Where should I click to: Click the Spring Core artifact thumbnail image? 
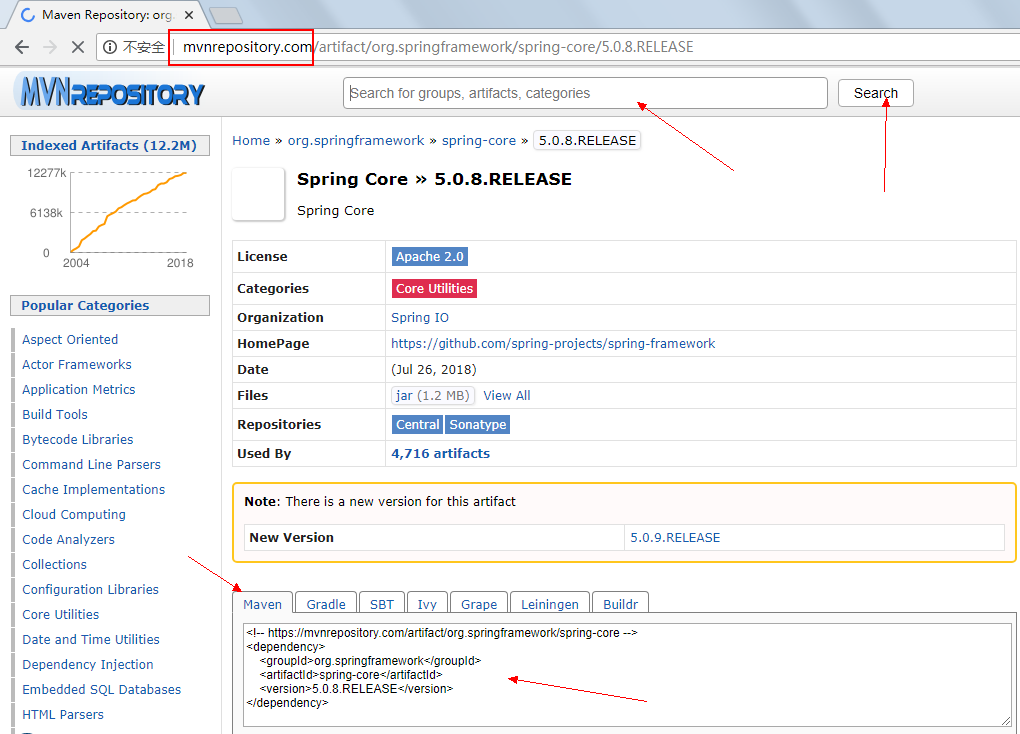coord(258,194)
